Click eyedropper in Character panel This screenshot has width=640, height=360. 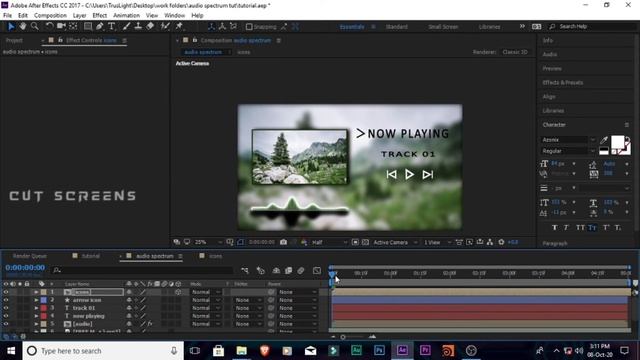(604, 140)
